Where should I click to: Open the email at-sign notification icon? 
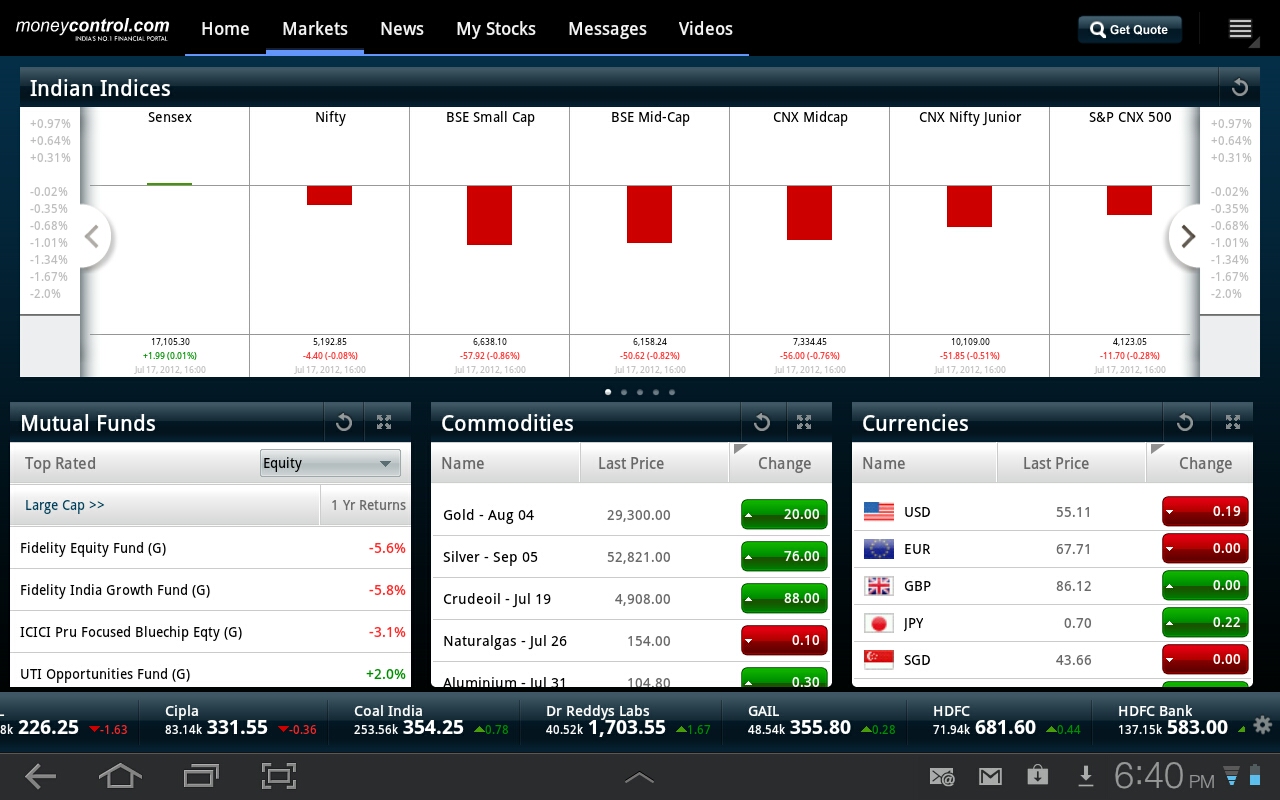(x=942, y=776)
